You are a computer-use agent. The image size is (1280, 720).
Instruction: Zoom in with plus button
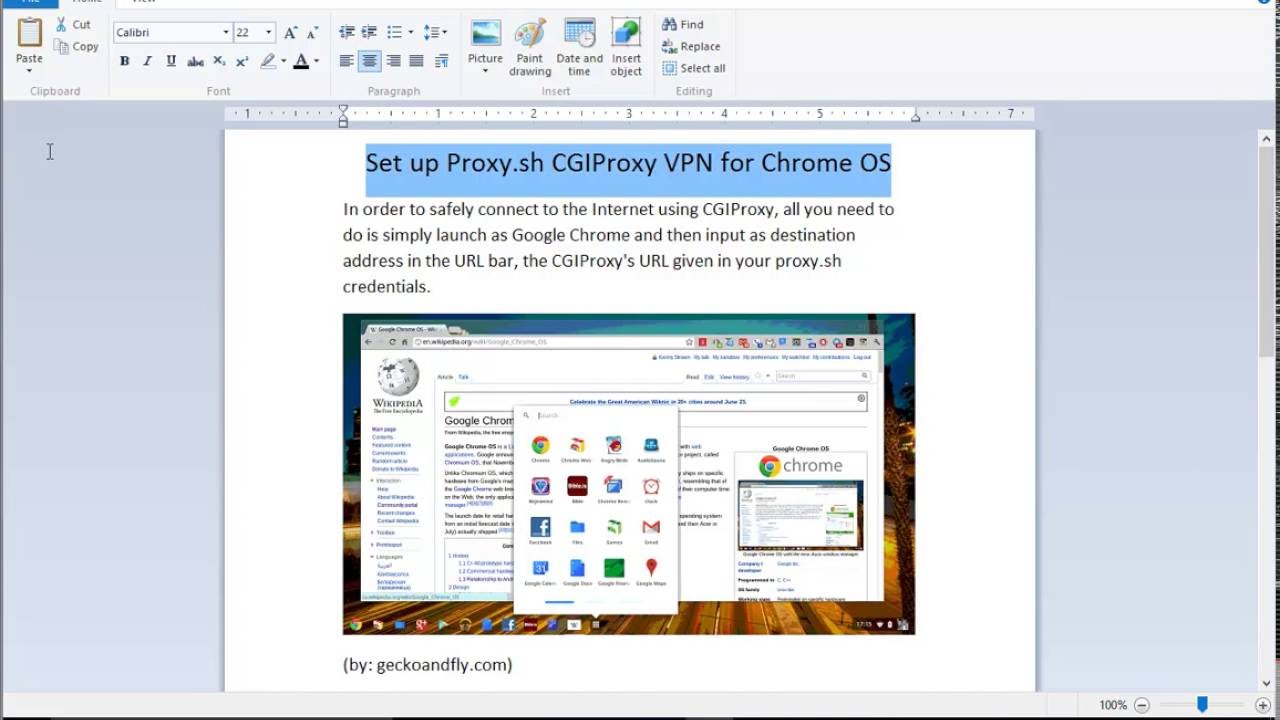1263,705
